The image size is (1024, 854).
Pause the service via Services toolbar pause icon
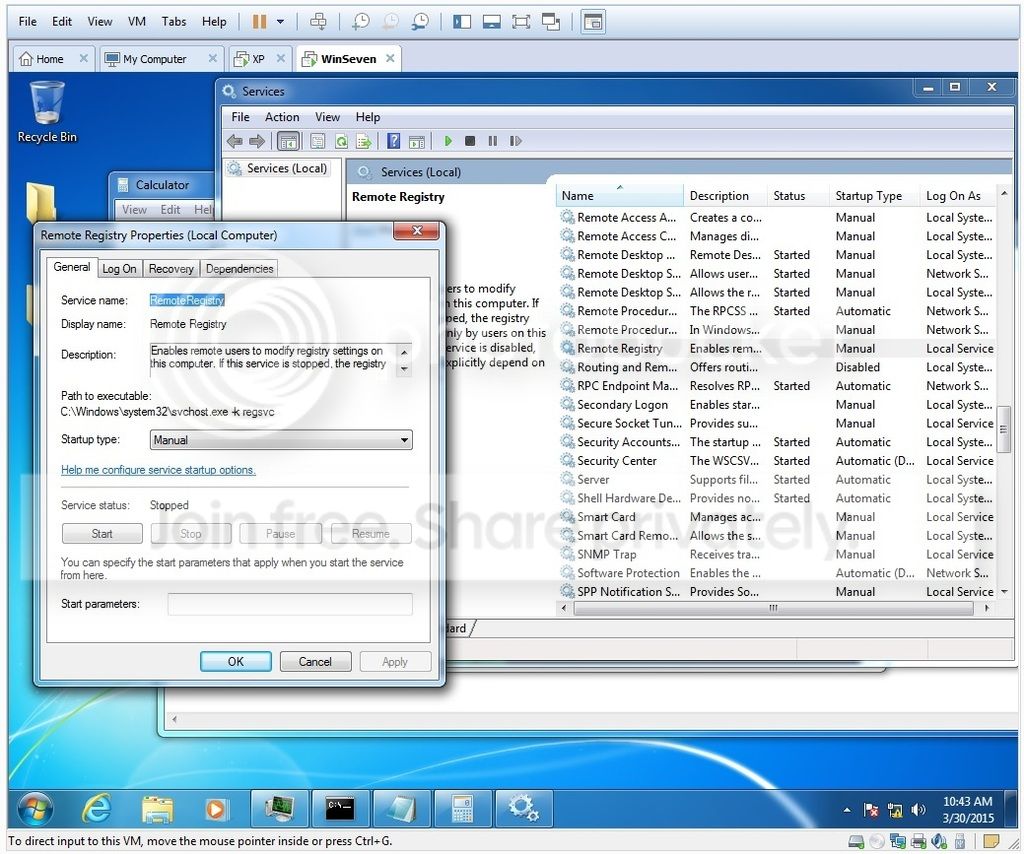click(492, 140)
